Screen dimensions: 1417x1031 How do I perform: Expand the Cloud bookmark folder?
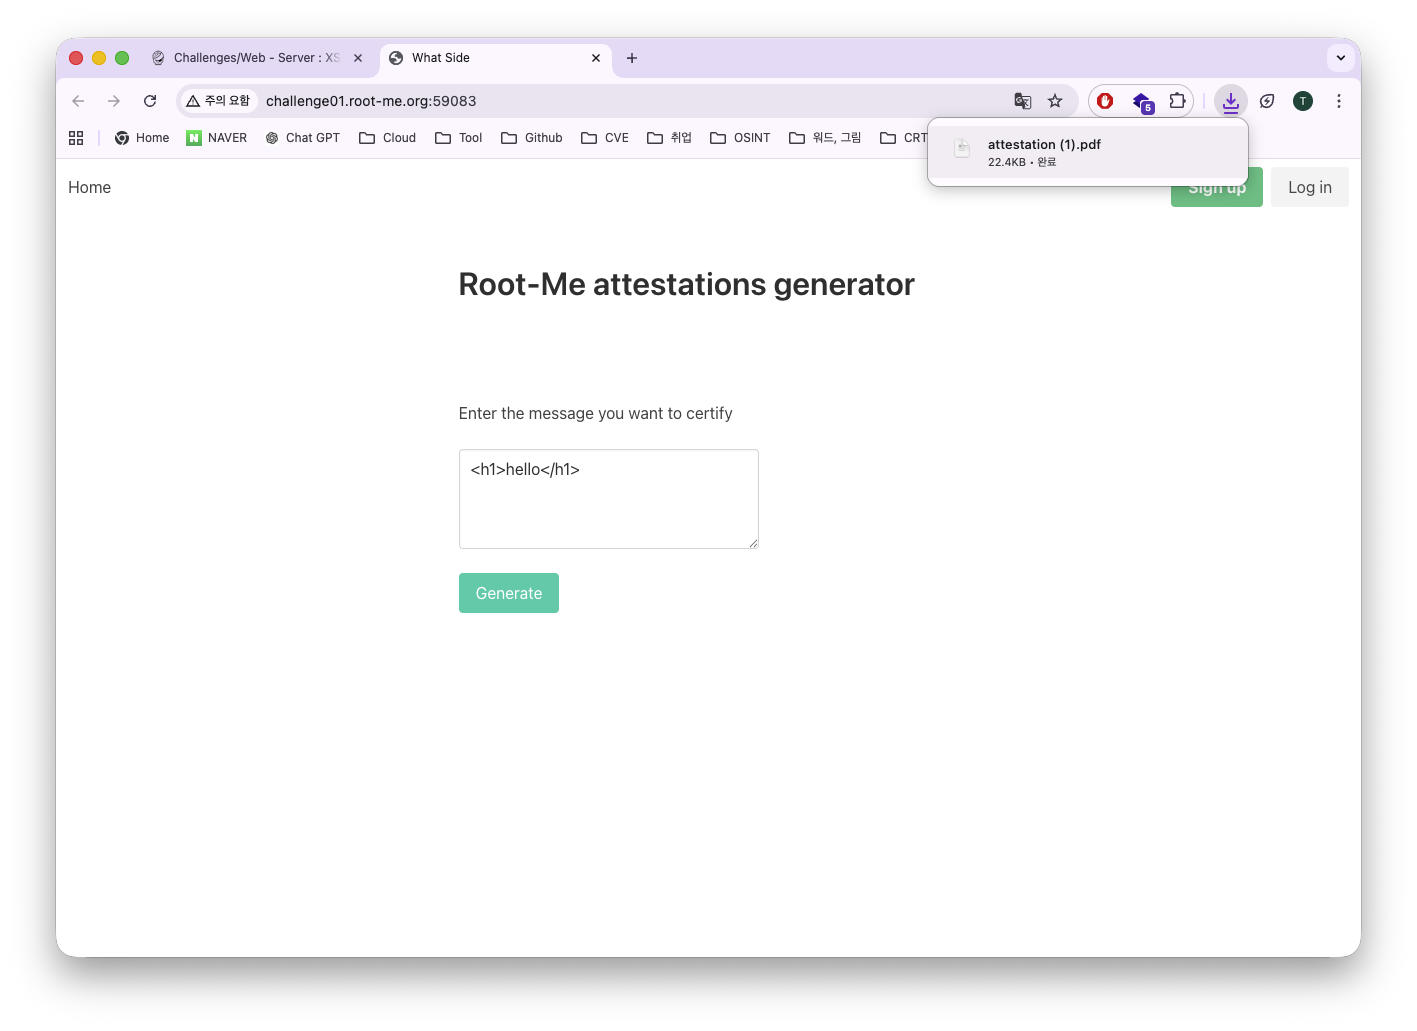[x=388, y=138]
